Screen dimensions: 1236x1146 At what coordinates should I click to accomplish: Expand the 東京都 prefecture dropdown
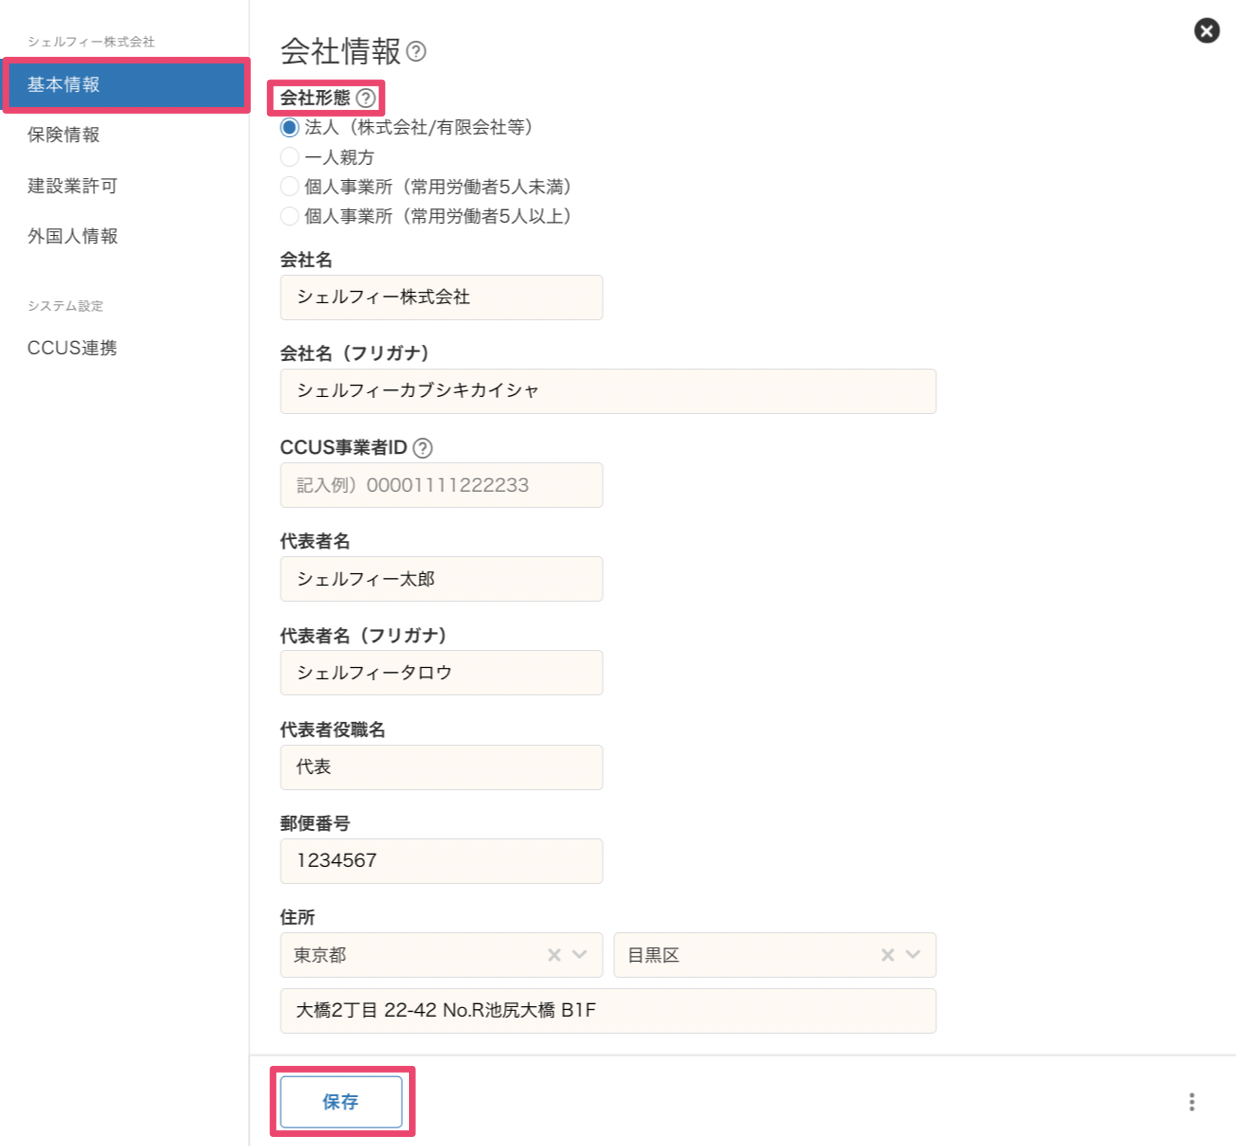click(x=580, y=955)
